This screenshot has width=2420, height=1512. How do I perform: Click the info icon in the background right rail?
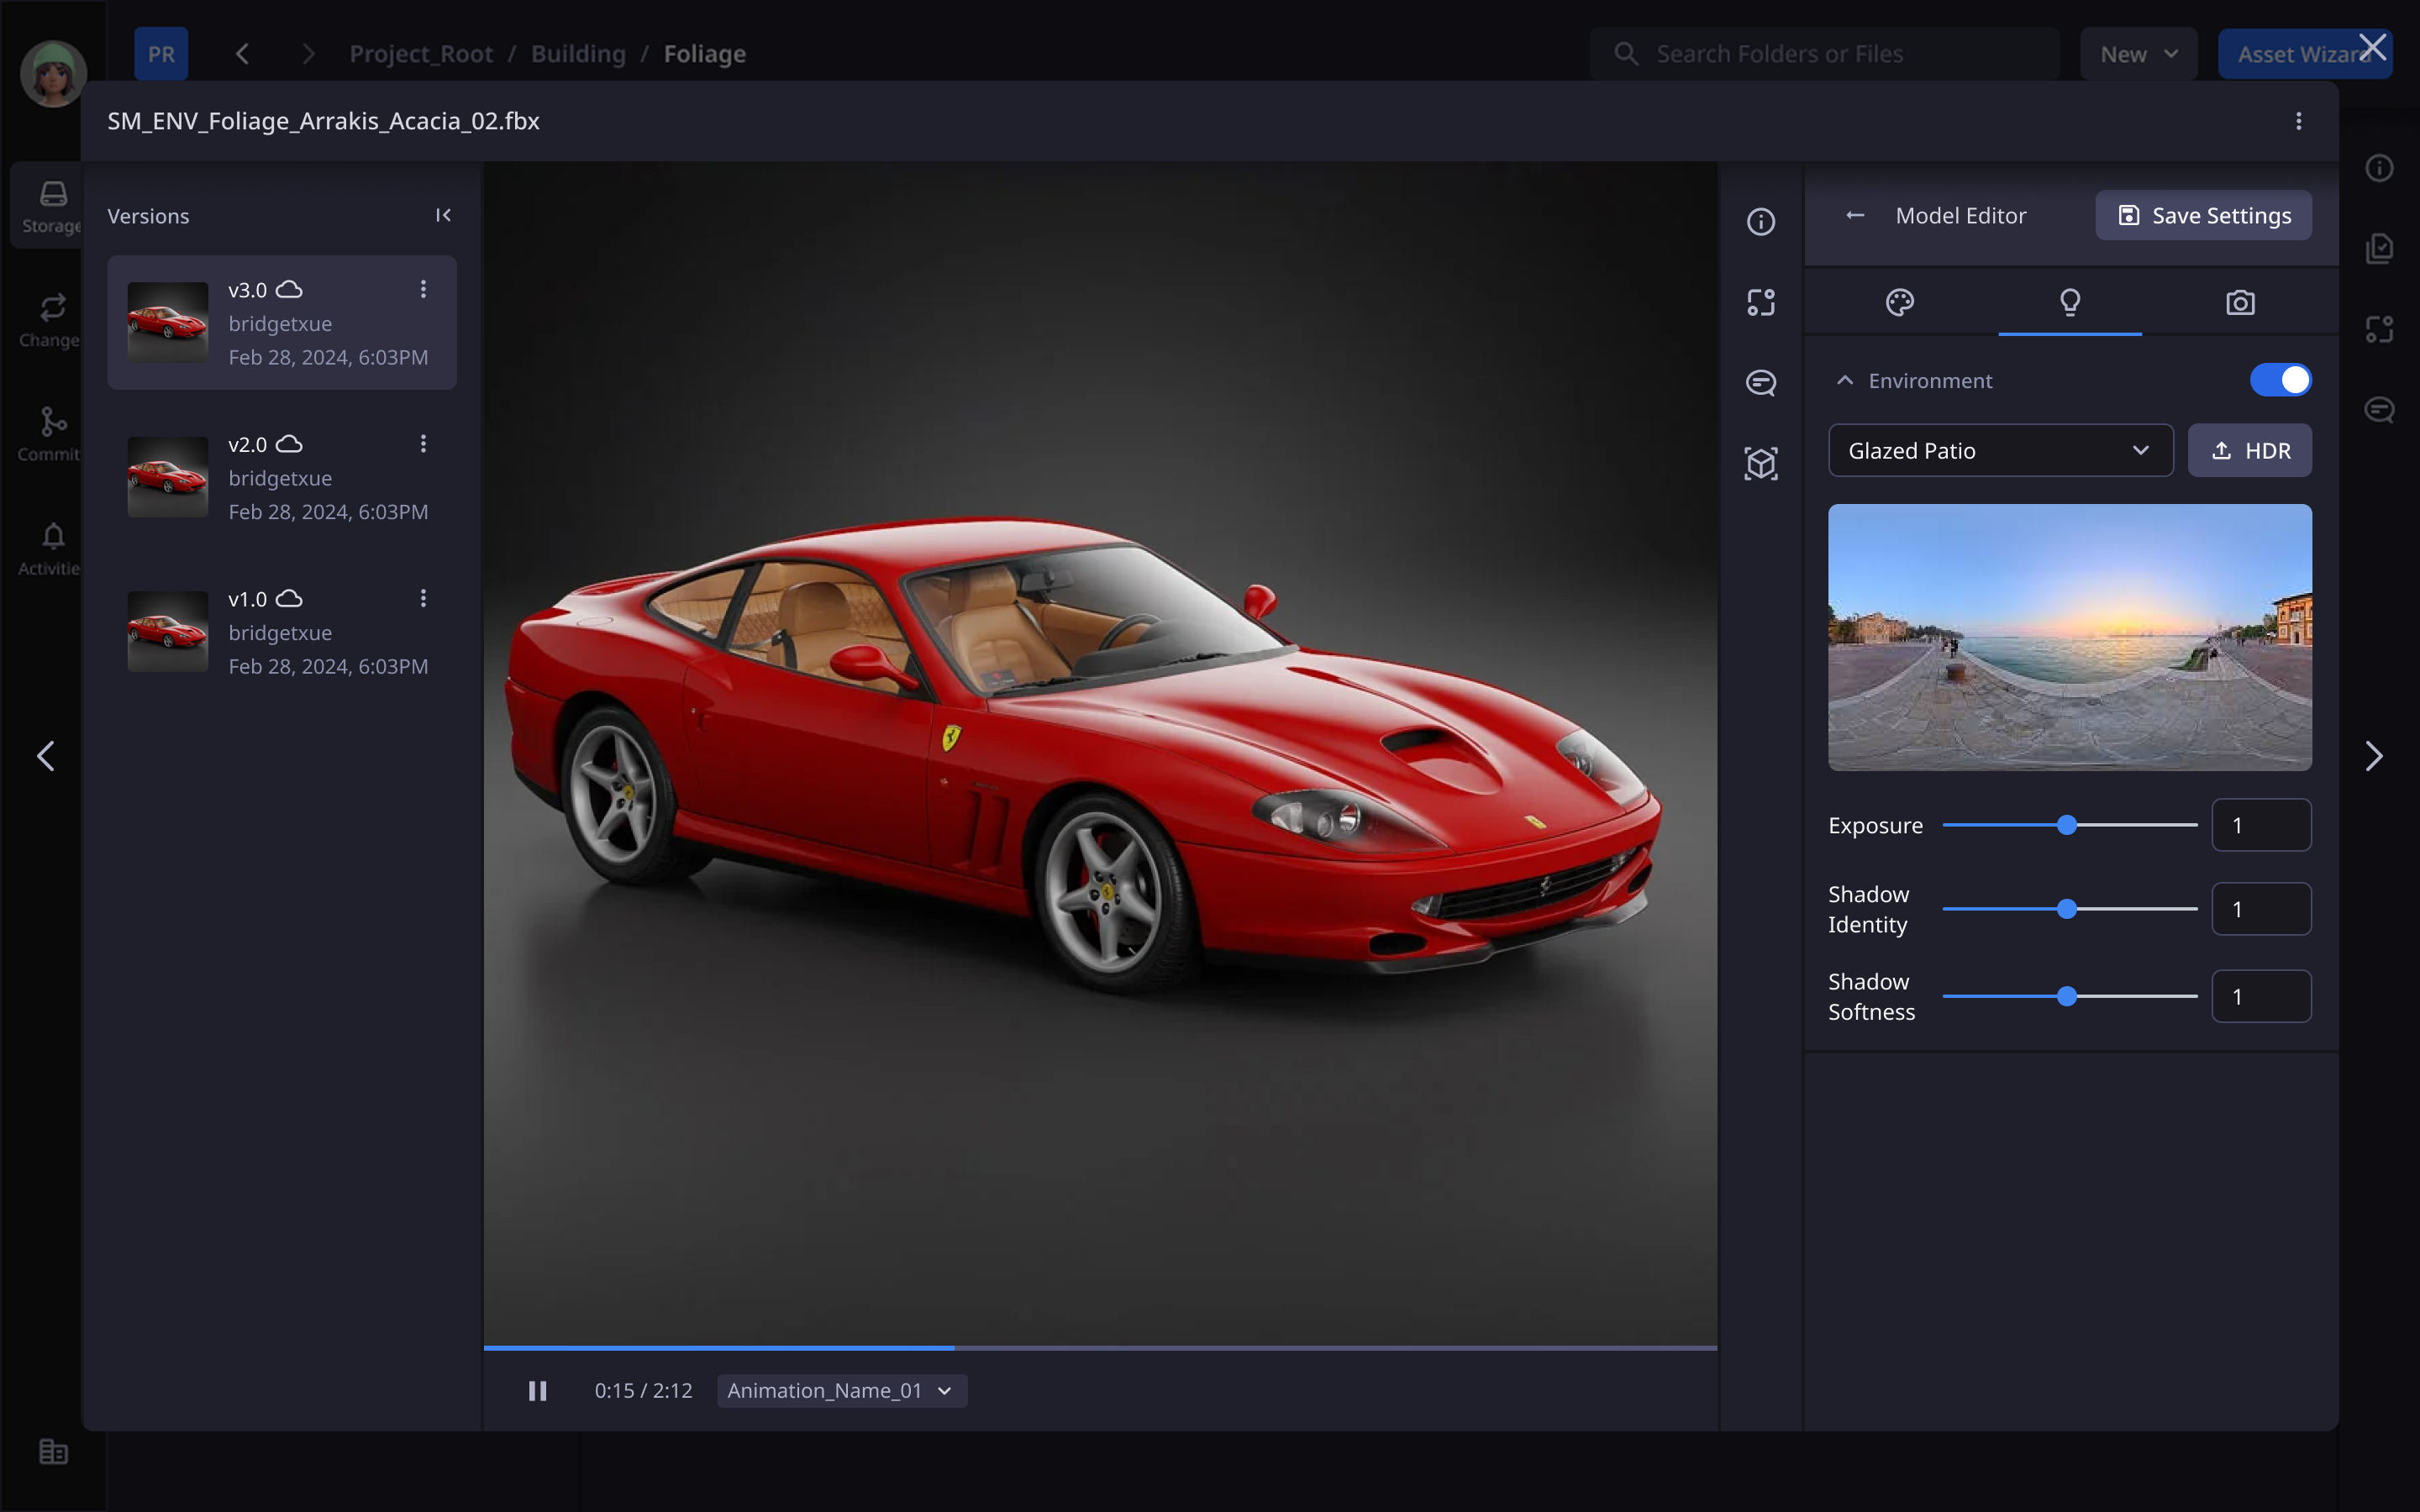2379,168
